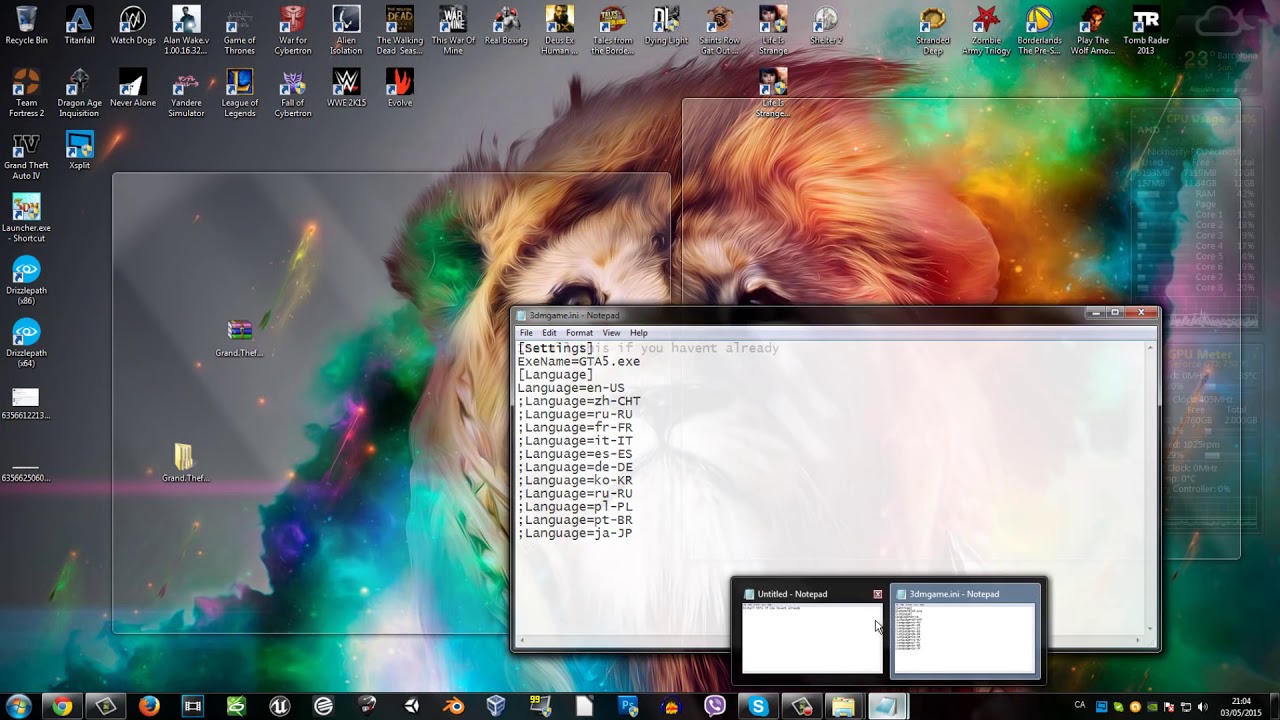Select the Grand Theft folder icon
This screenshot has height=720, width=1280.
pyautogui.click(x=185, y=462)
